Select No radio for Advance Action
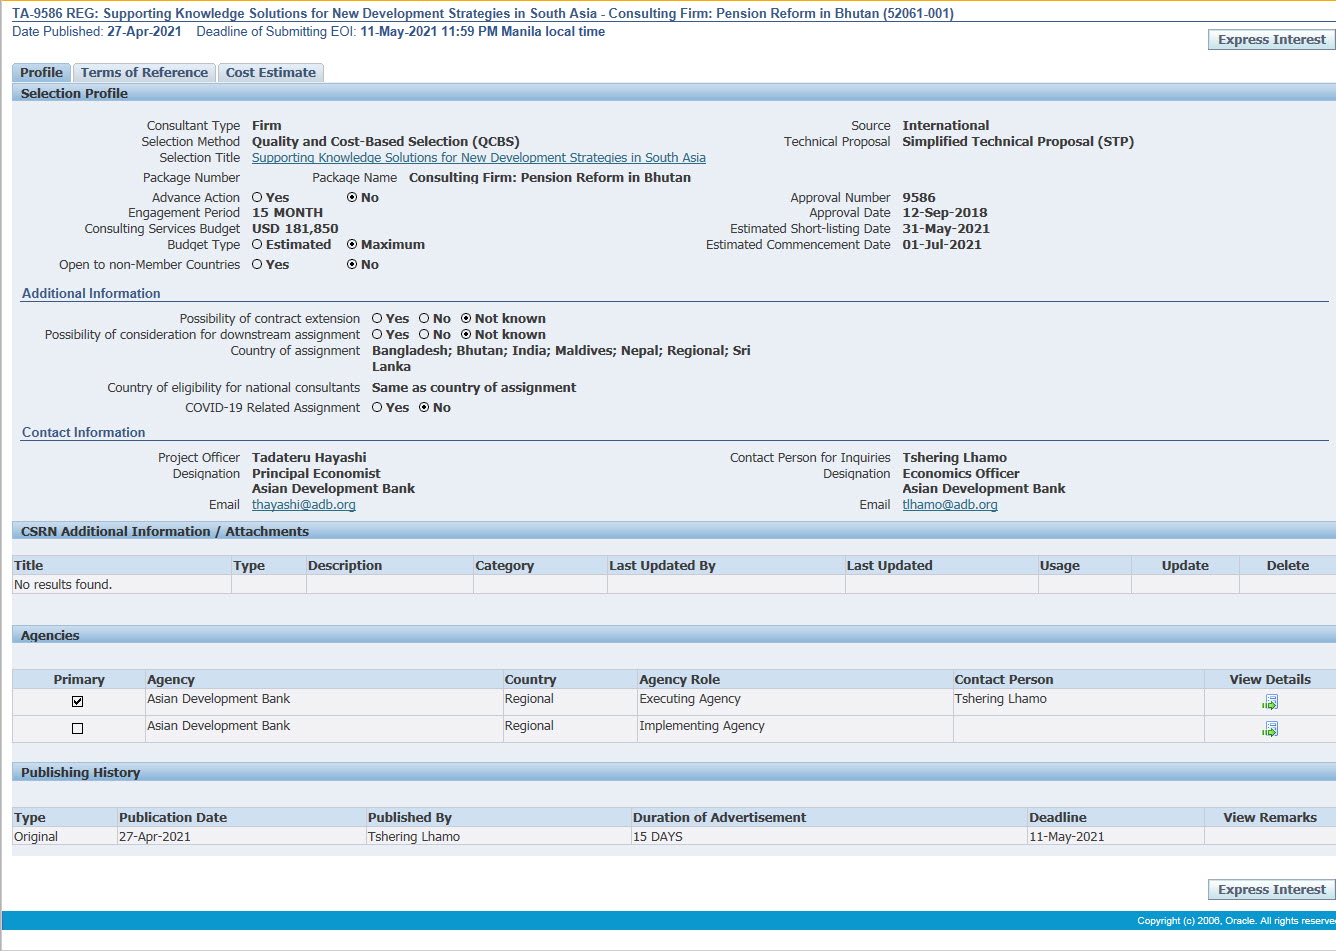 (x=352, y=198)
